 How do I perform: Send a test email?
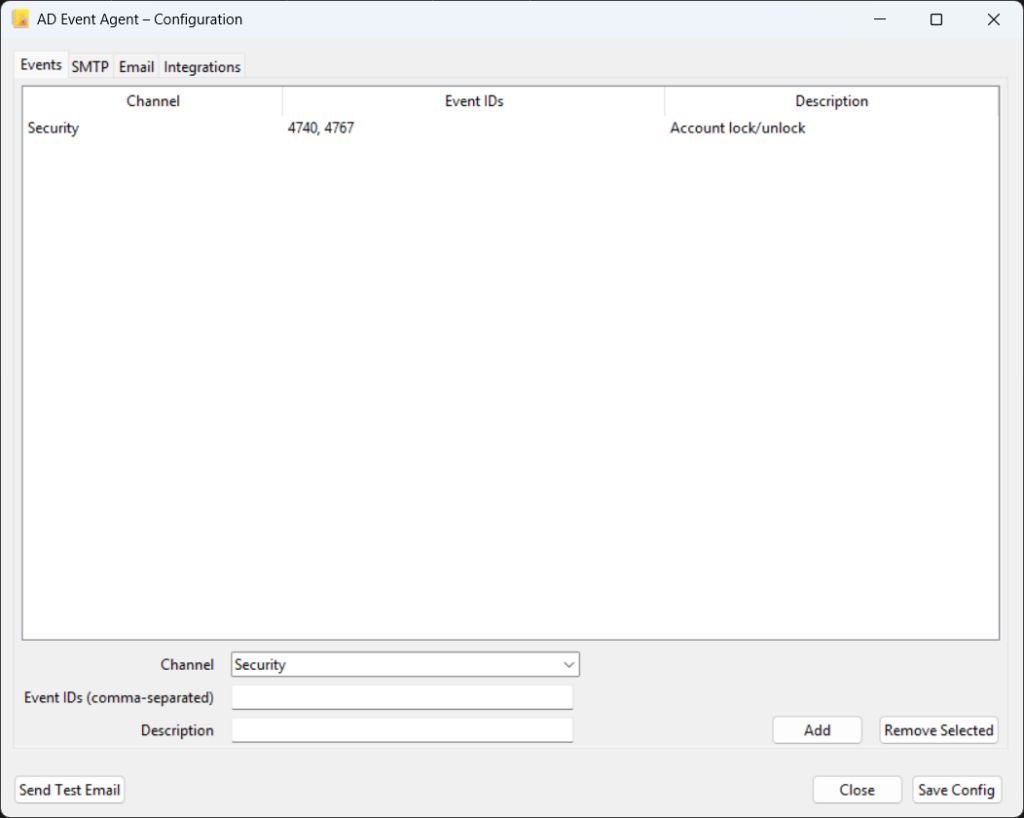pyautogui.click(x=70, y=790)
